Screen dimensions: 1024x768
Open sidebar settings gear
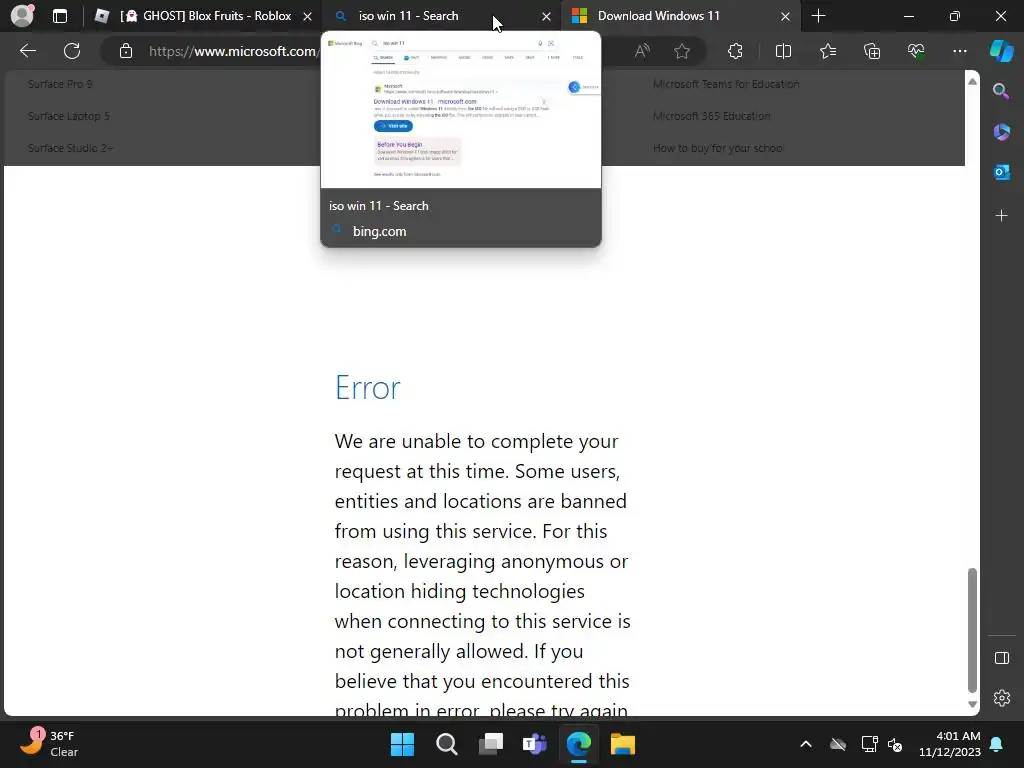click(x=1001, y=698)
